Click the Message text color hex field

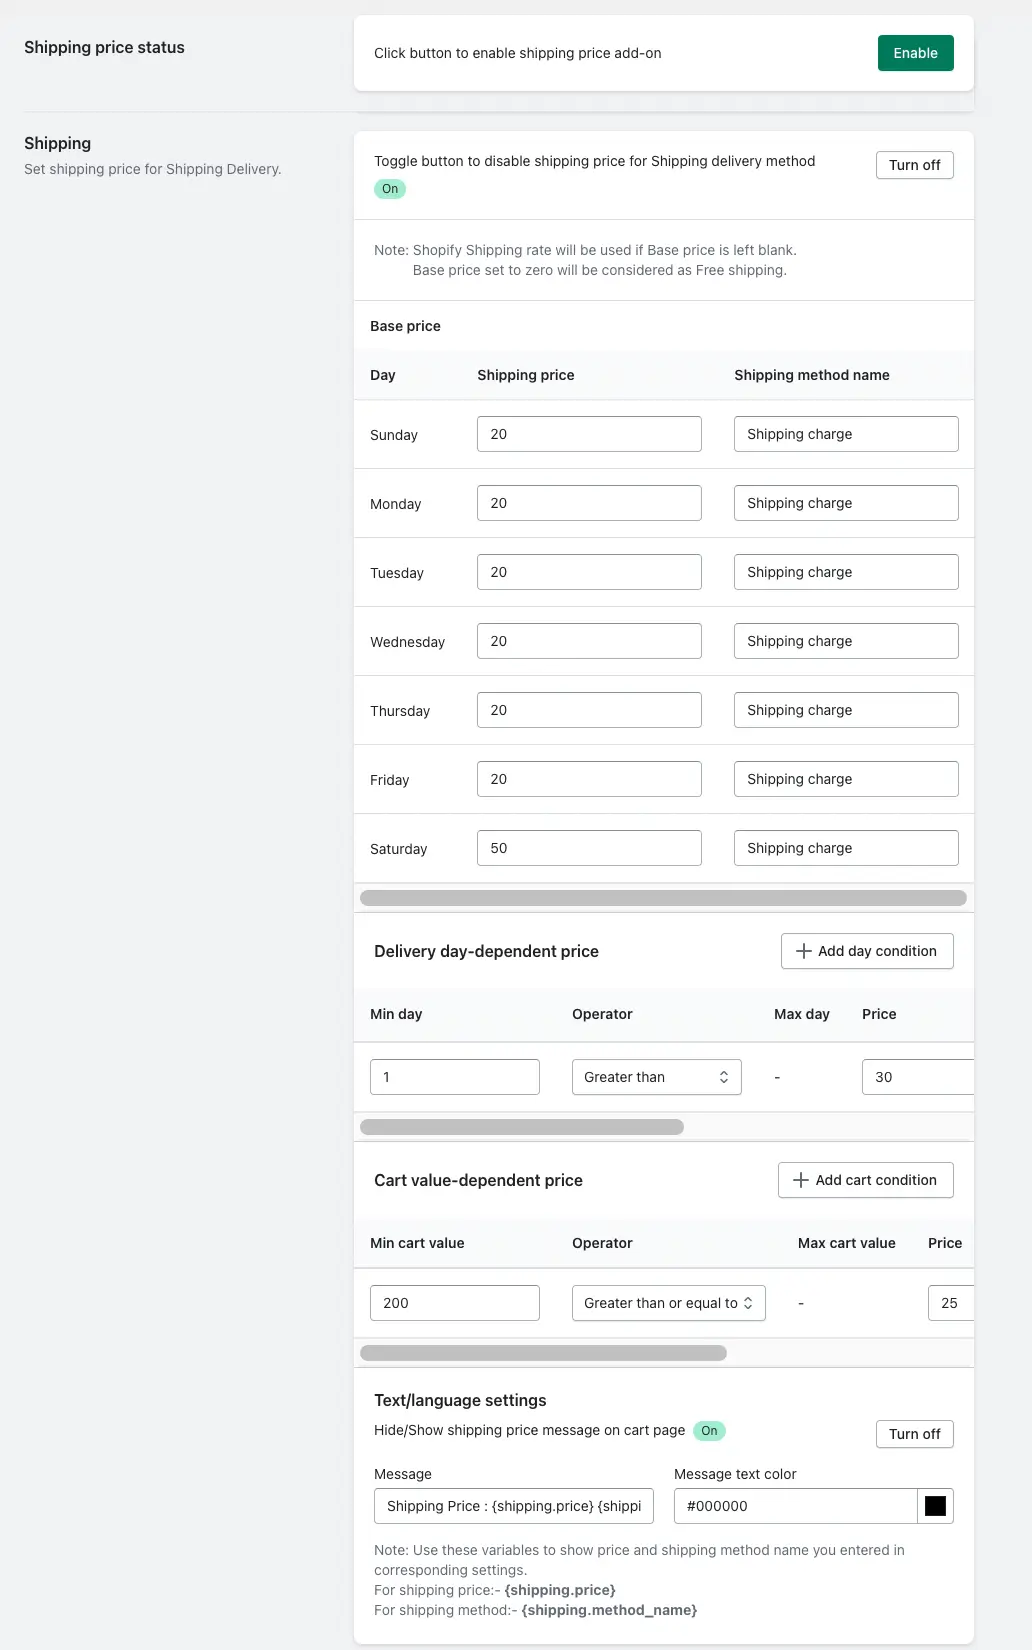796,1506
